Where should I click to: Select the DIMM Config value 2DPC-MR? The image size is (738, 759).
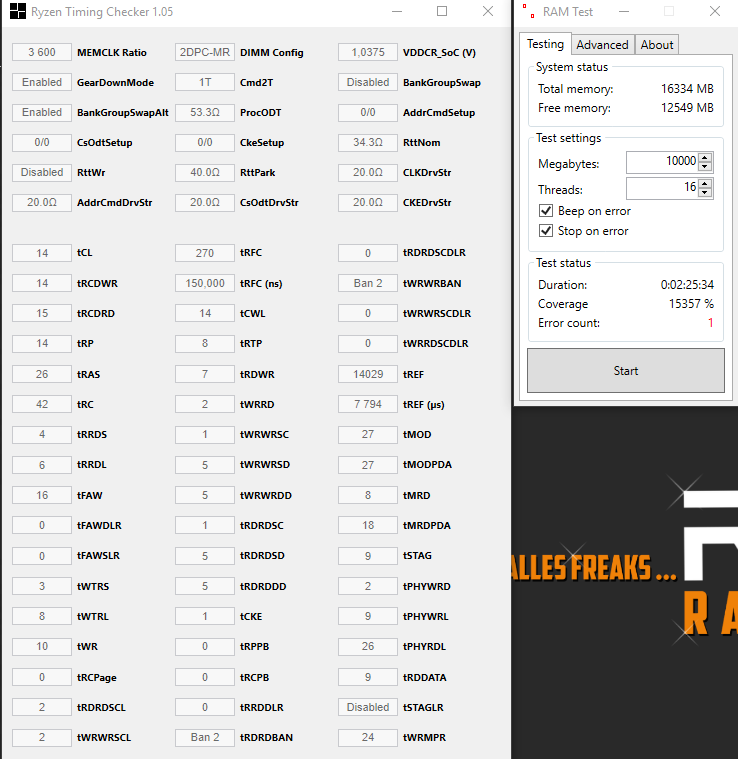click(205, 52)
